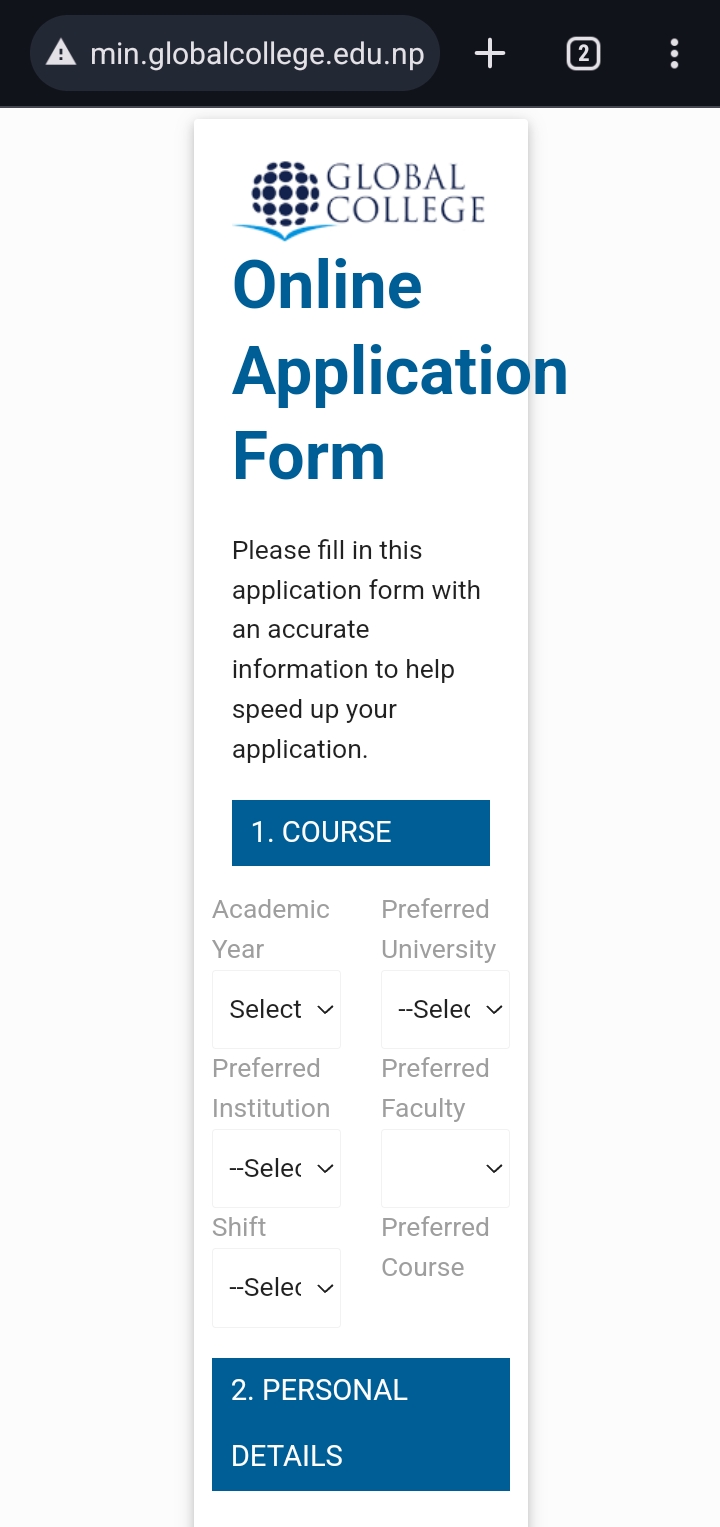The image size is (720, 1527).
Task: Click the Online Application Form heading
Action: 380,371
